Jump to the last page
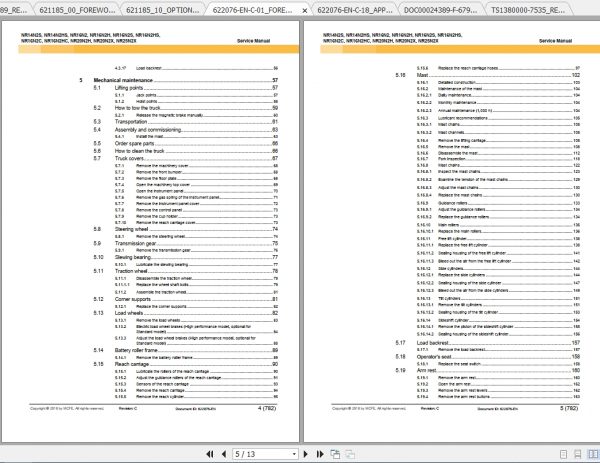This screenshot has width=600, height=463. (320, 454)
